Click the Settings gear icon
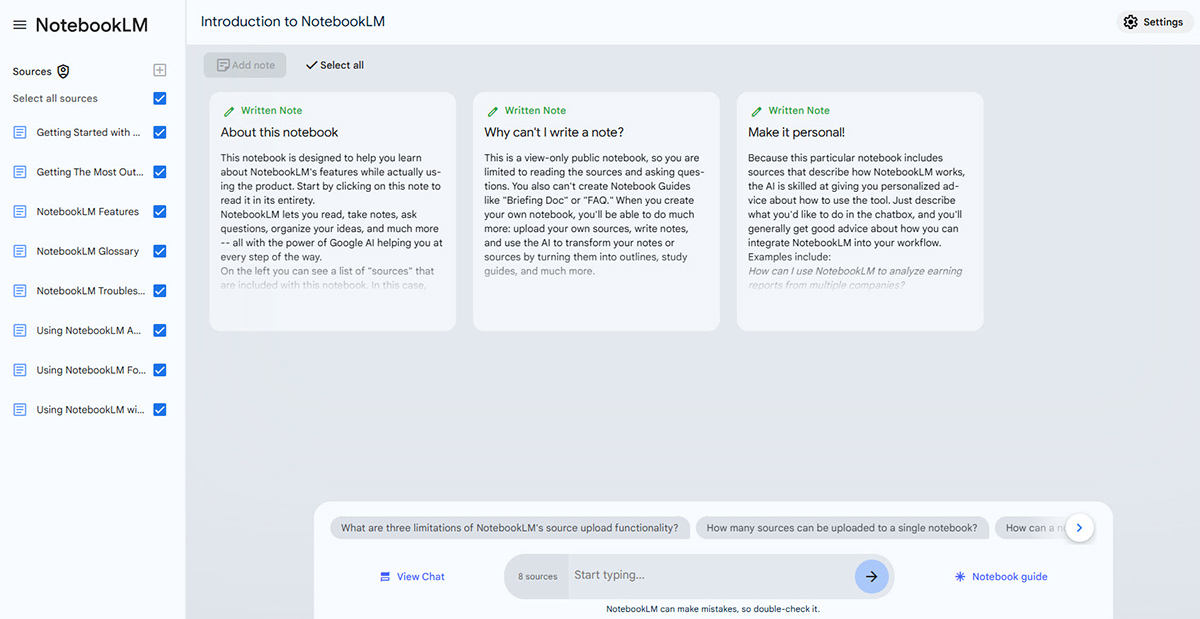The image size is (1200, 619). click(1131, 22)
